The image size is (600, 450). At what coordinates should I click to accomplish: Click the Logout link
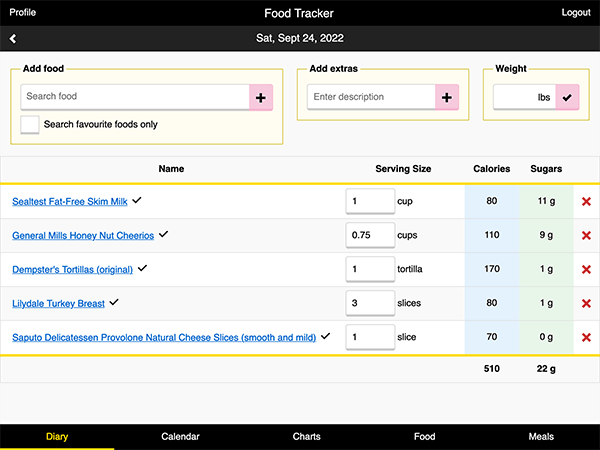576,13
